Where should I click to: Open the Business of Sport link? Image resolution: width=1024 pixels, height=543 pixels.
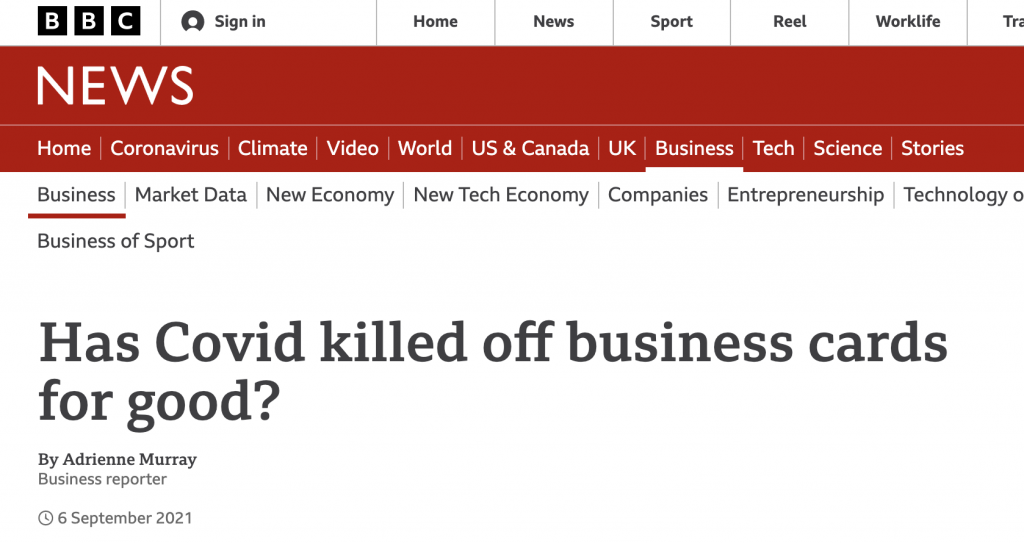[116, 241]
